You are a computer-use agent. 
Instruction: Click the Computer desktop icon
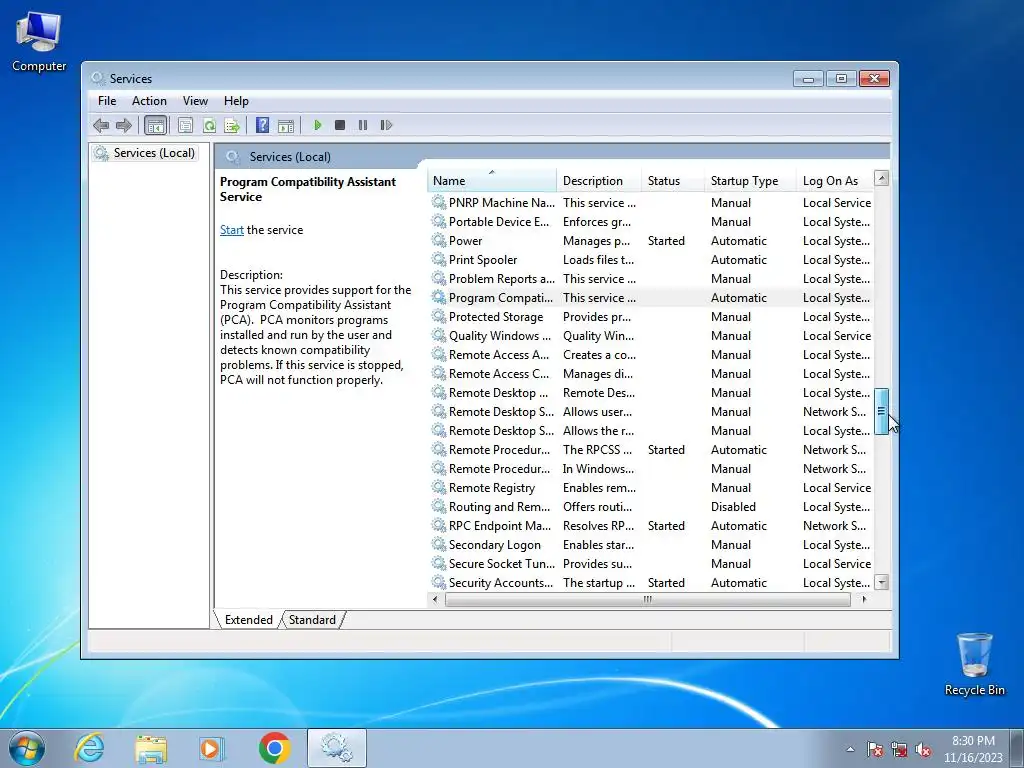[39, 42]
